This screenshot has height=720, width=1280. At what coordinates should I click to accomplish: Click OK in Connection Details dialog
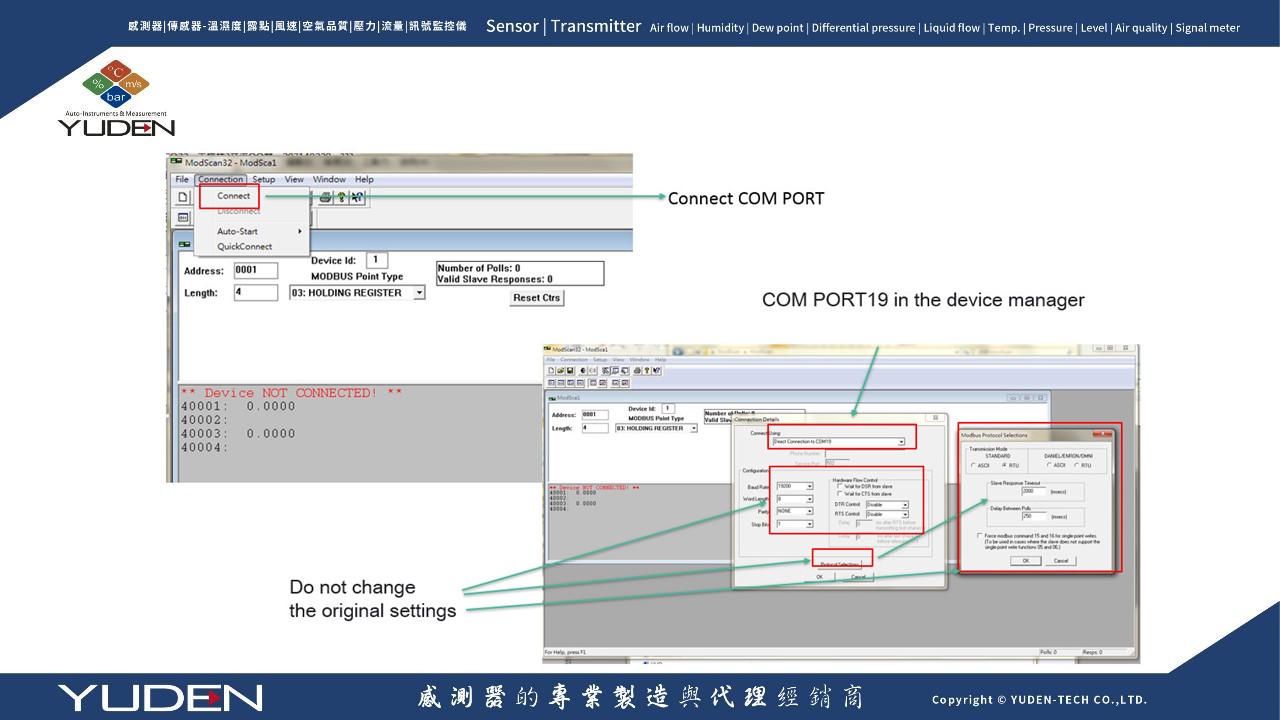coord(819,577)
